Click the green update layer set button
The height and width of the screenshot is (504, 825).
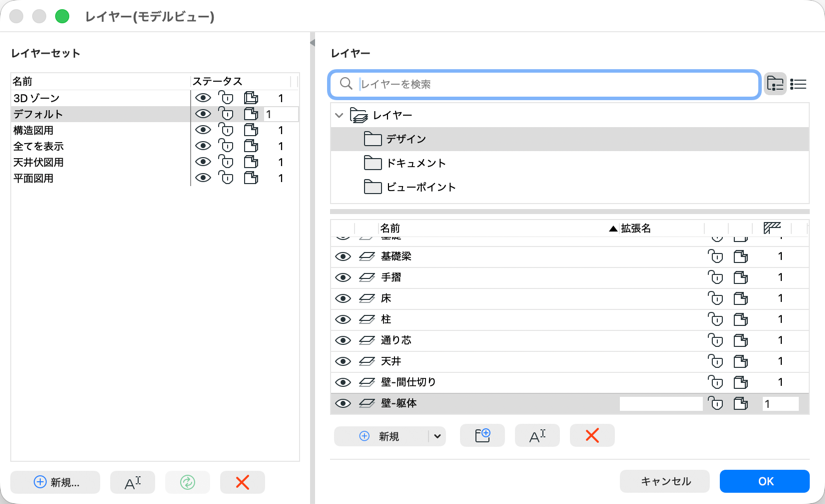(188, 482)
